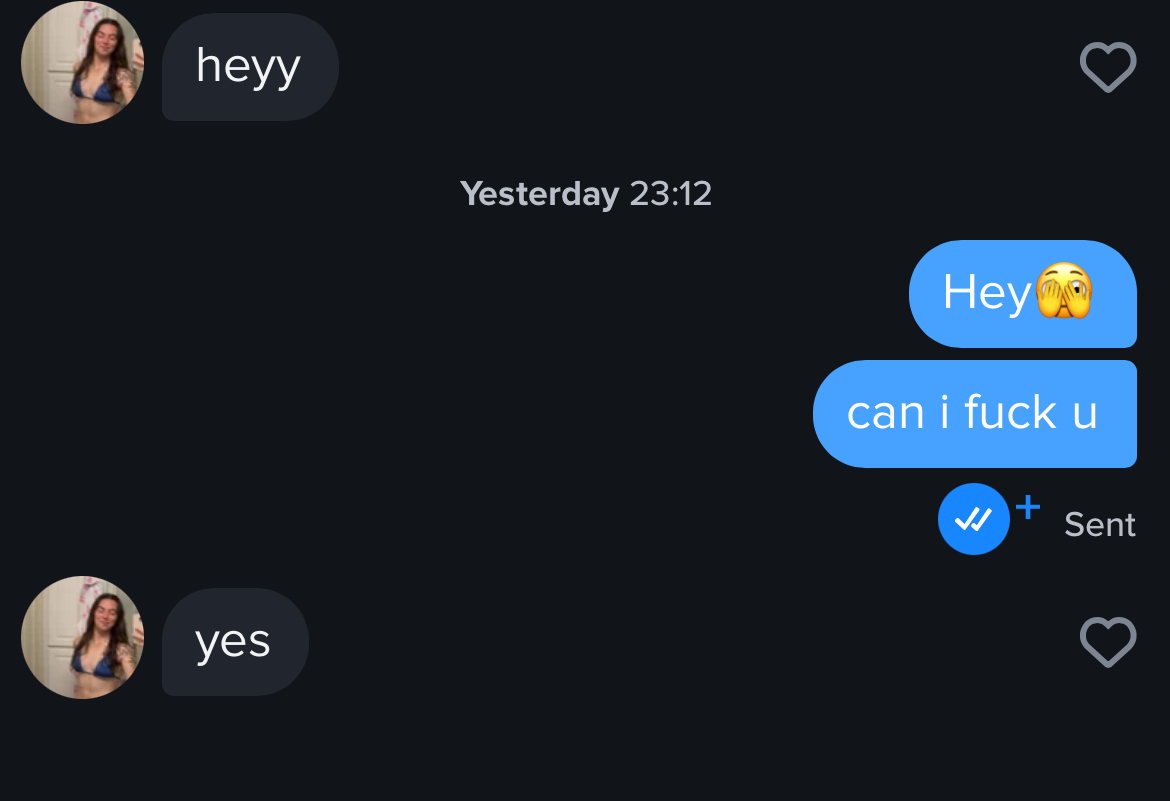Click the face-covering hands emoji
The height and width of the screenshot is (801, 1170).
1064,291
